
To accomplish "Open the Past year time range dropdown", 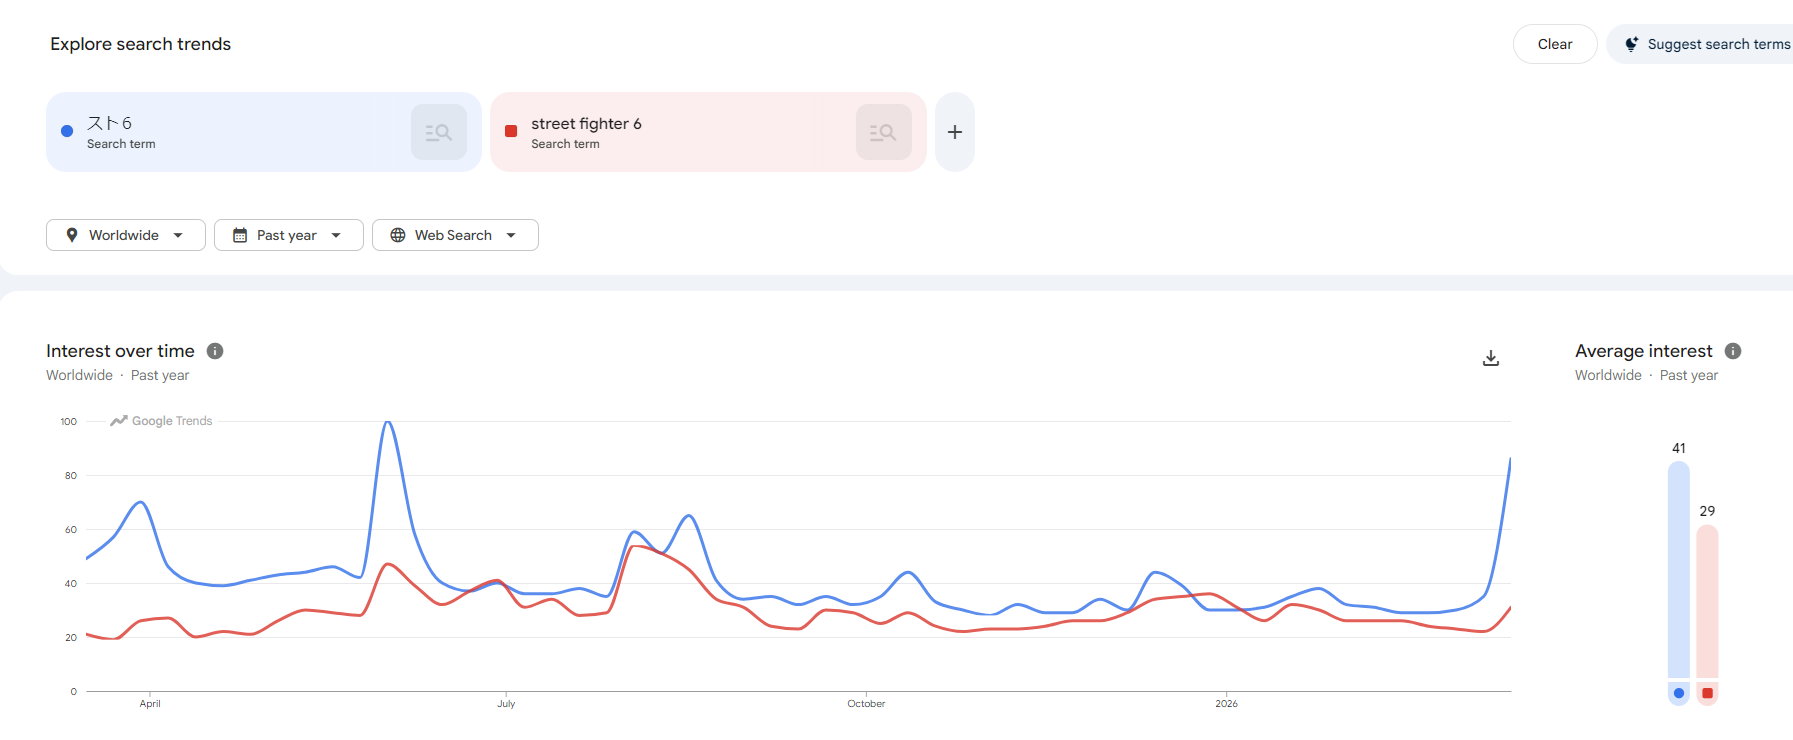I will pos(336,235).
